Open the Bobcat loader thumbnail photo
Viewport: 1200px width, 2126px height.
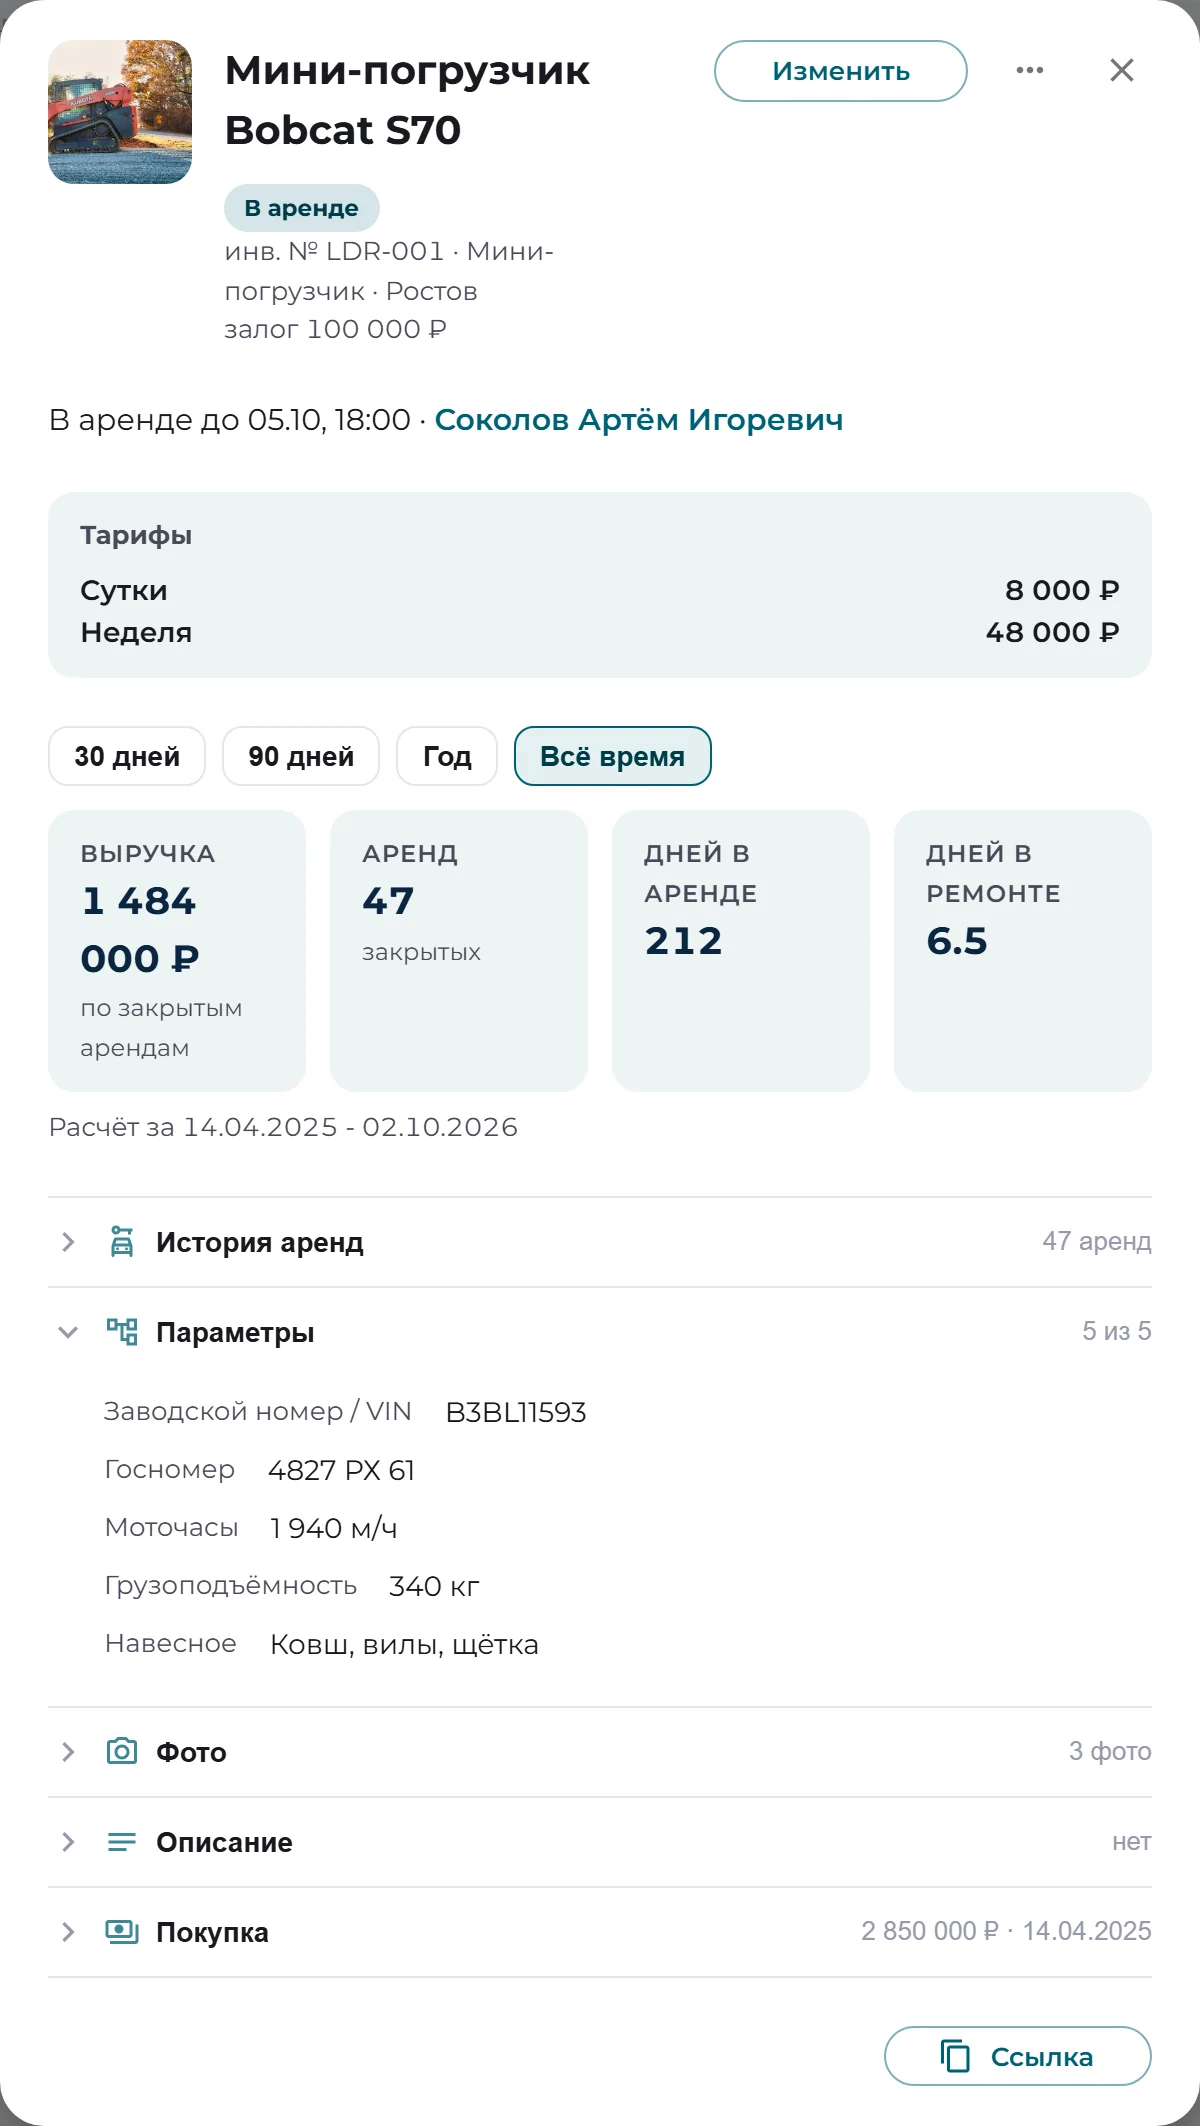point(120,112)
